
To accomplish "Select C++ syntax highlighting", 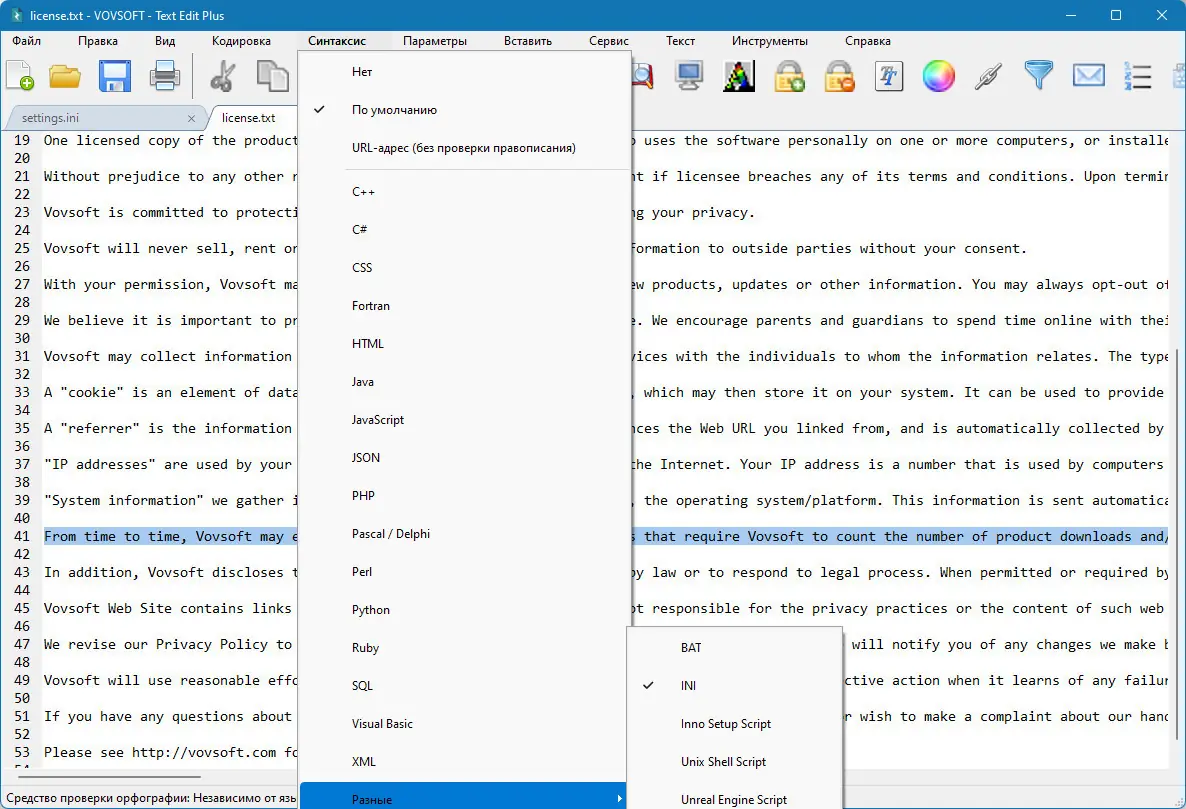I will (465, 192).
